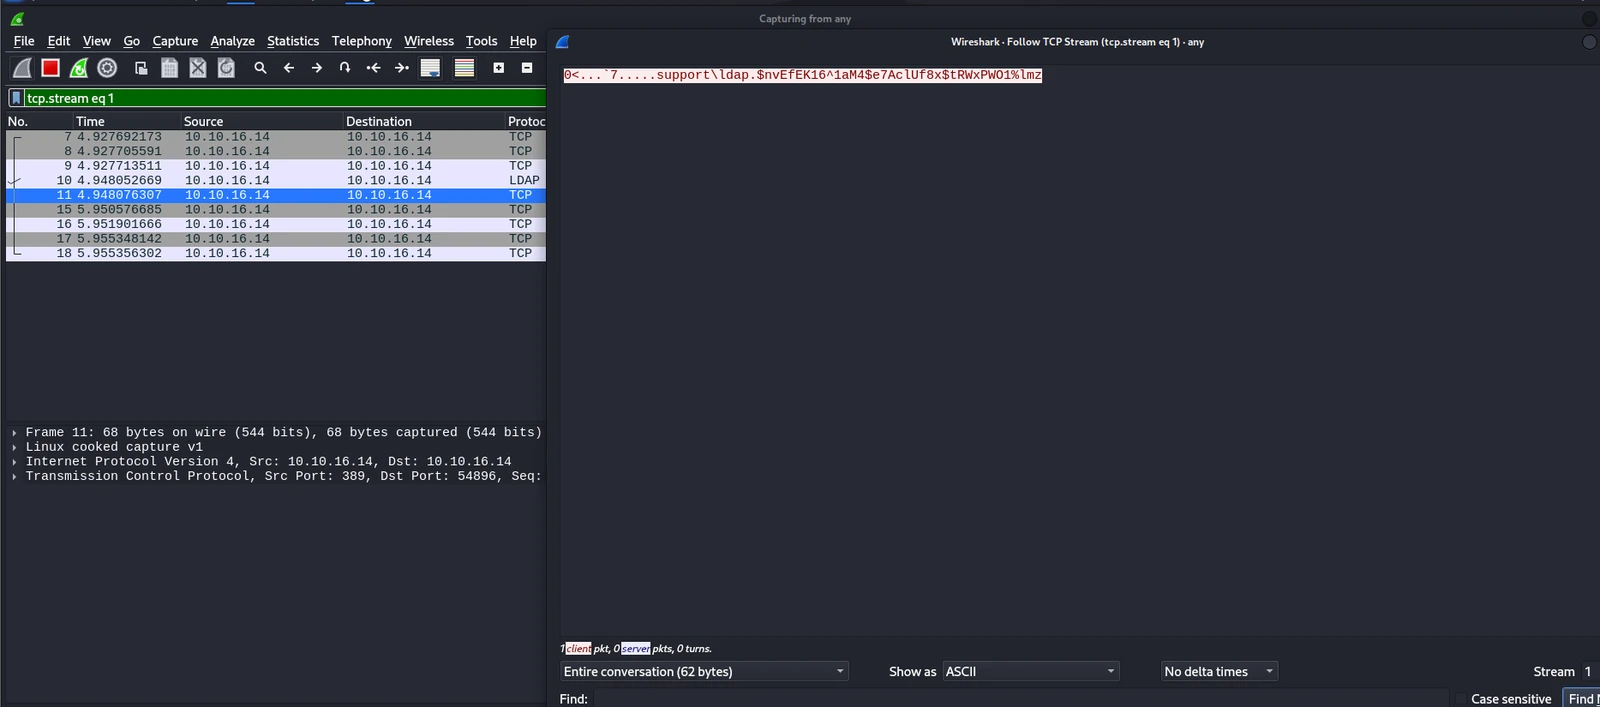Open the View menu
Image resolution: width=1600 pixels, height=707 pixels.
click(x=96, y=41)
